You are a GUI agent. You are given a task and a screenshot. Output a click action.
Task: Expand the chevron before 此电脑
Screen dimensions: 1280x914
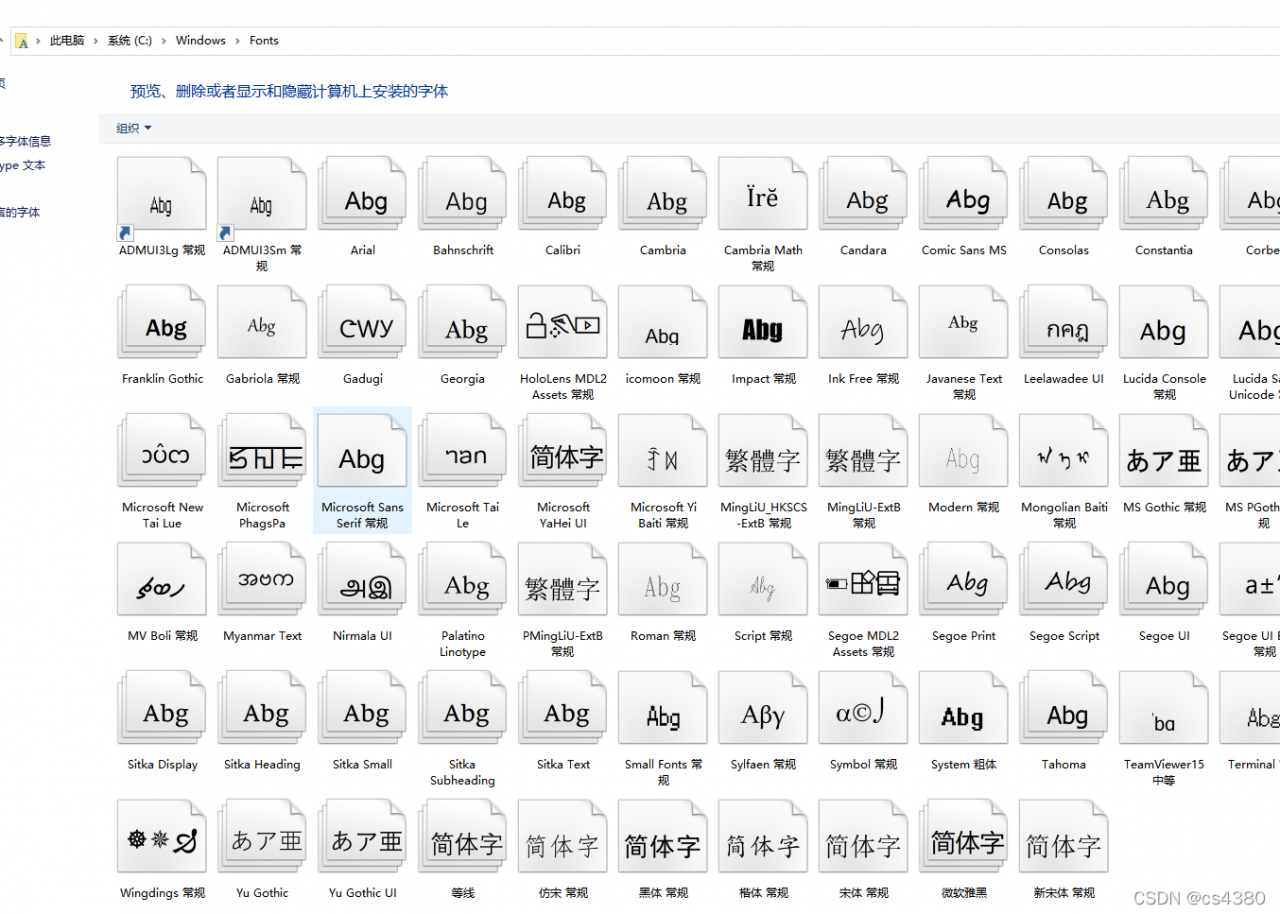point(38,41)
